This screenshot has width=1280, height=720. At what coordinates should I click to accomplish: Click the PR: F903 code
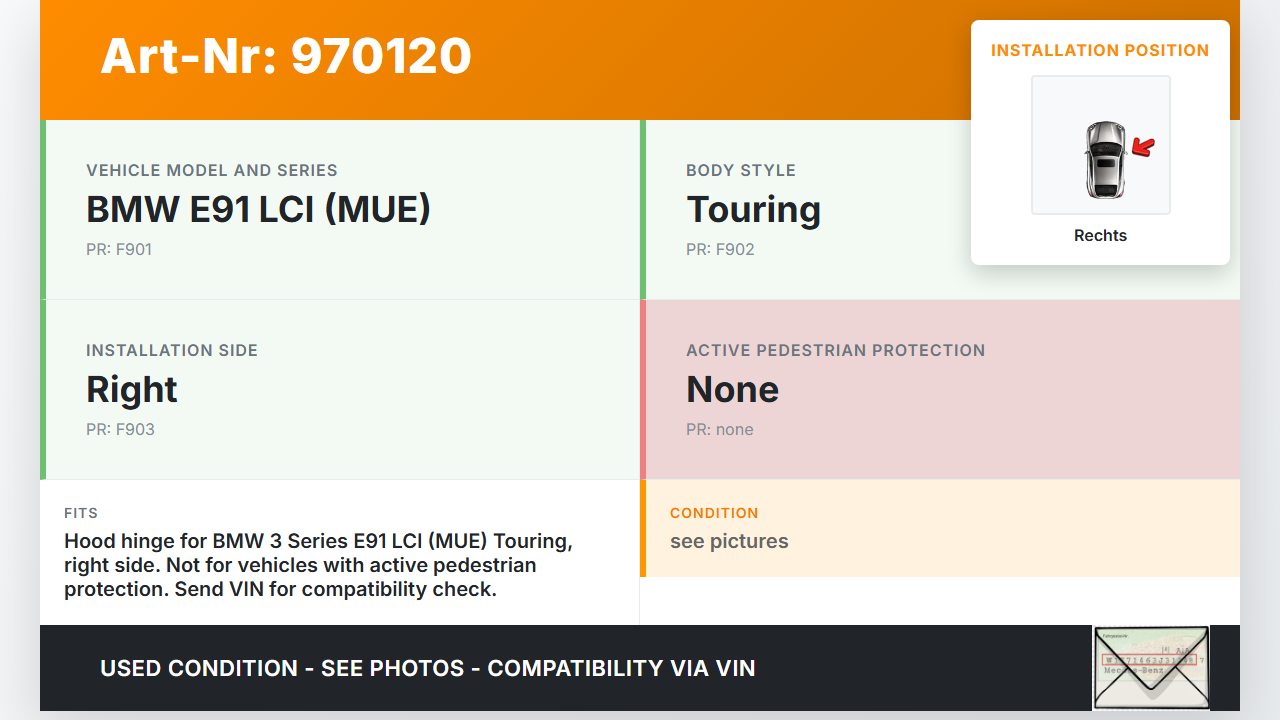[120, 429]
